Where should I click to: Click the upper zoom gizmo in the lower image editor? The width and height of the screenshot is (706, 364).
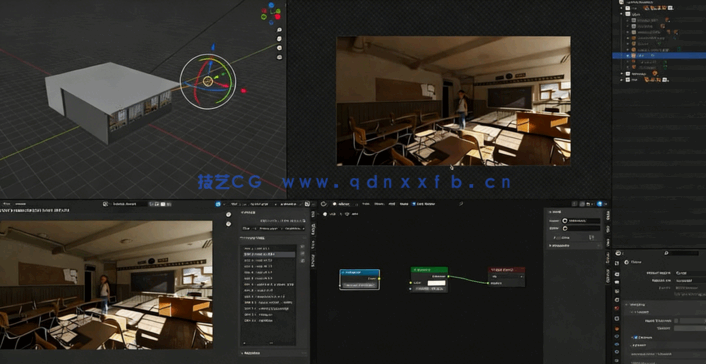(x=228, y=214)
